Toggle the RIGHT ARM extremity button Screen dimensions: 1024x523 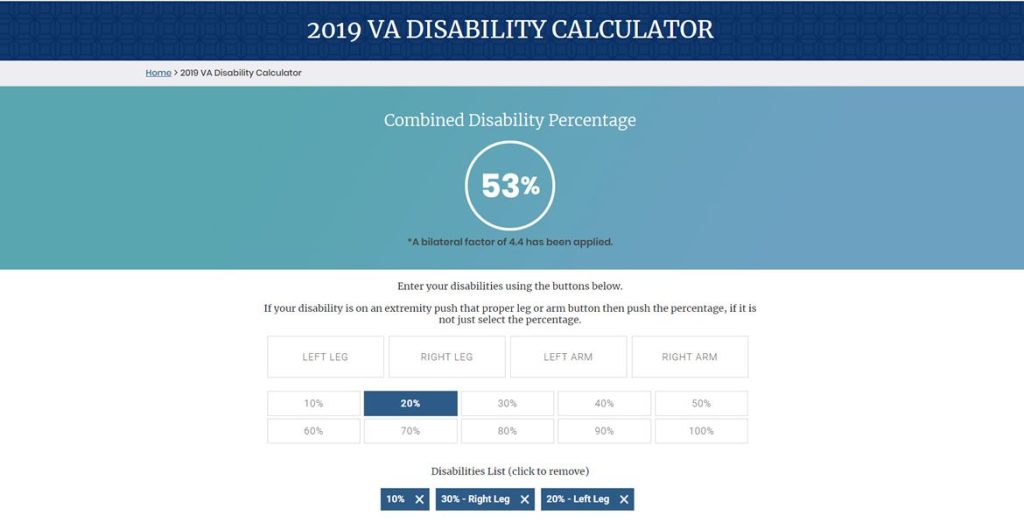click(690, 357)
